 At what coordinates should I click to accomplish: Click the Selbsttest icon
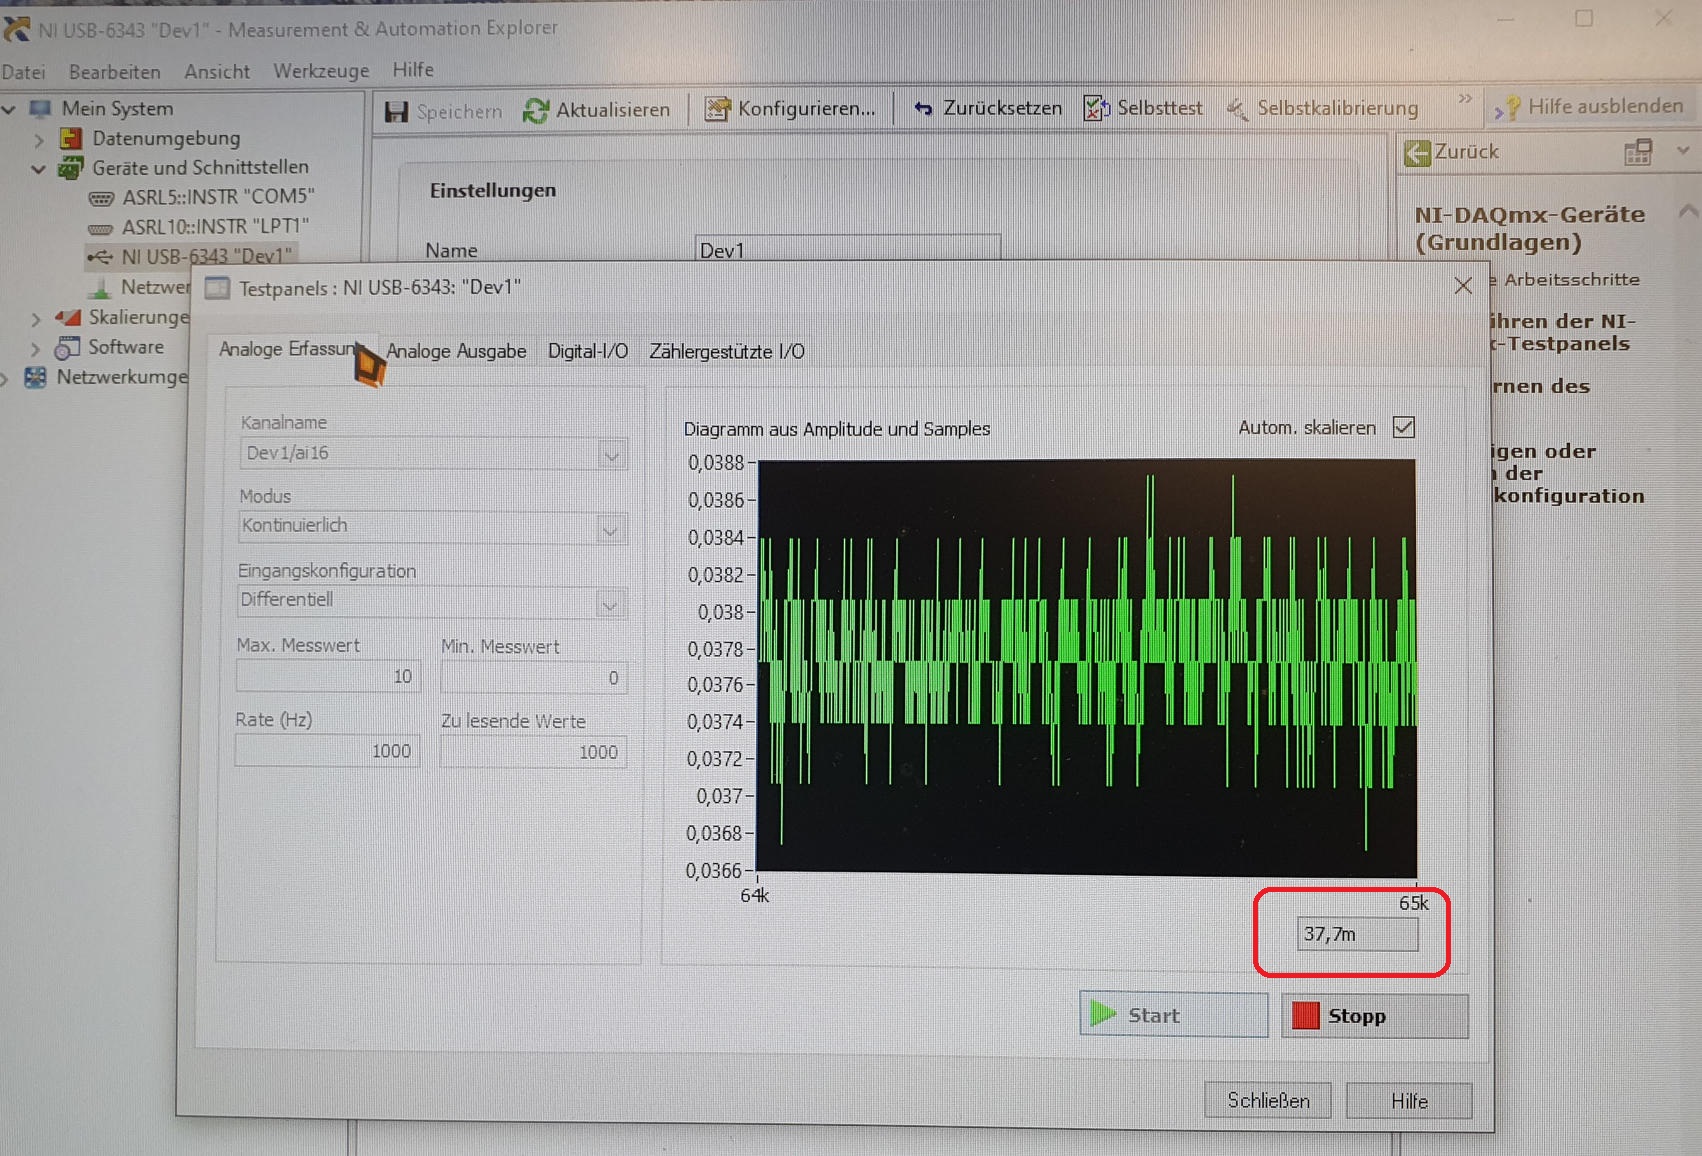tap(1097, 108)
